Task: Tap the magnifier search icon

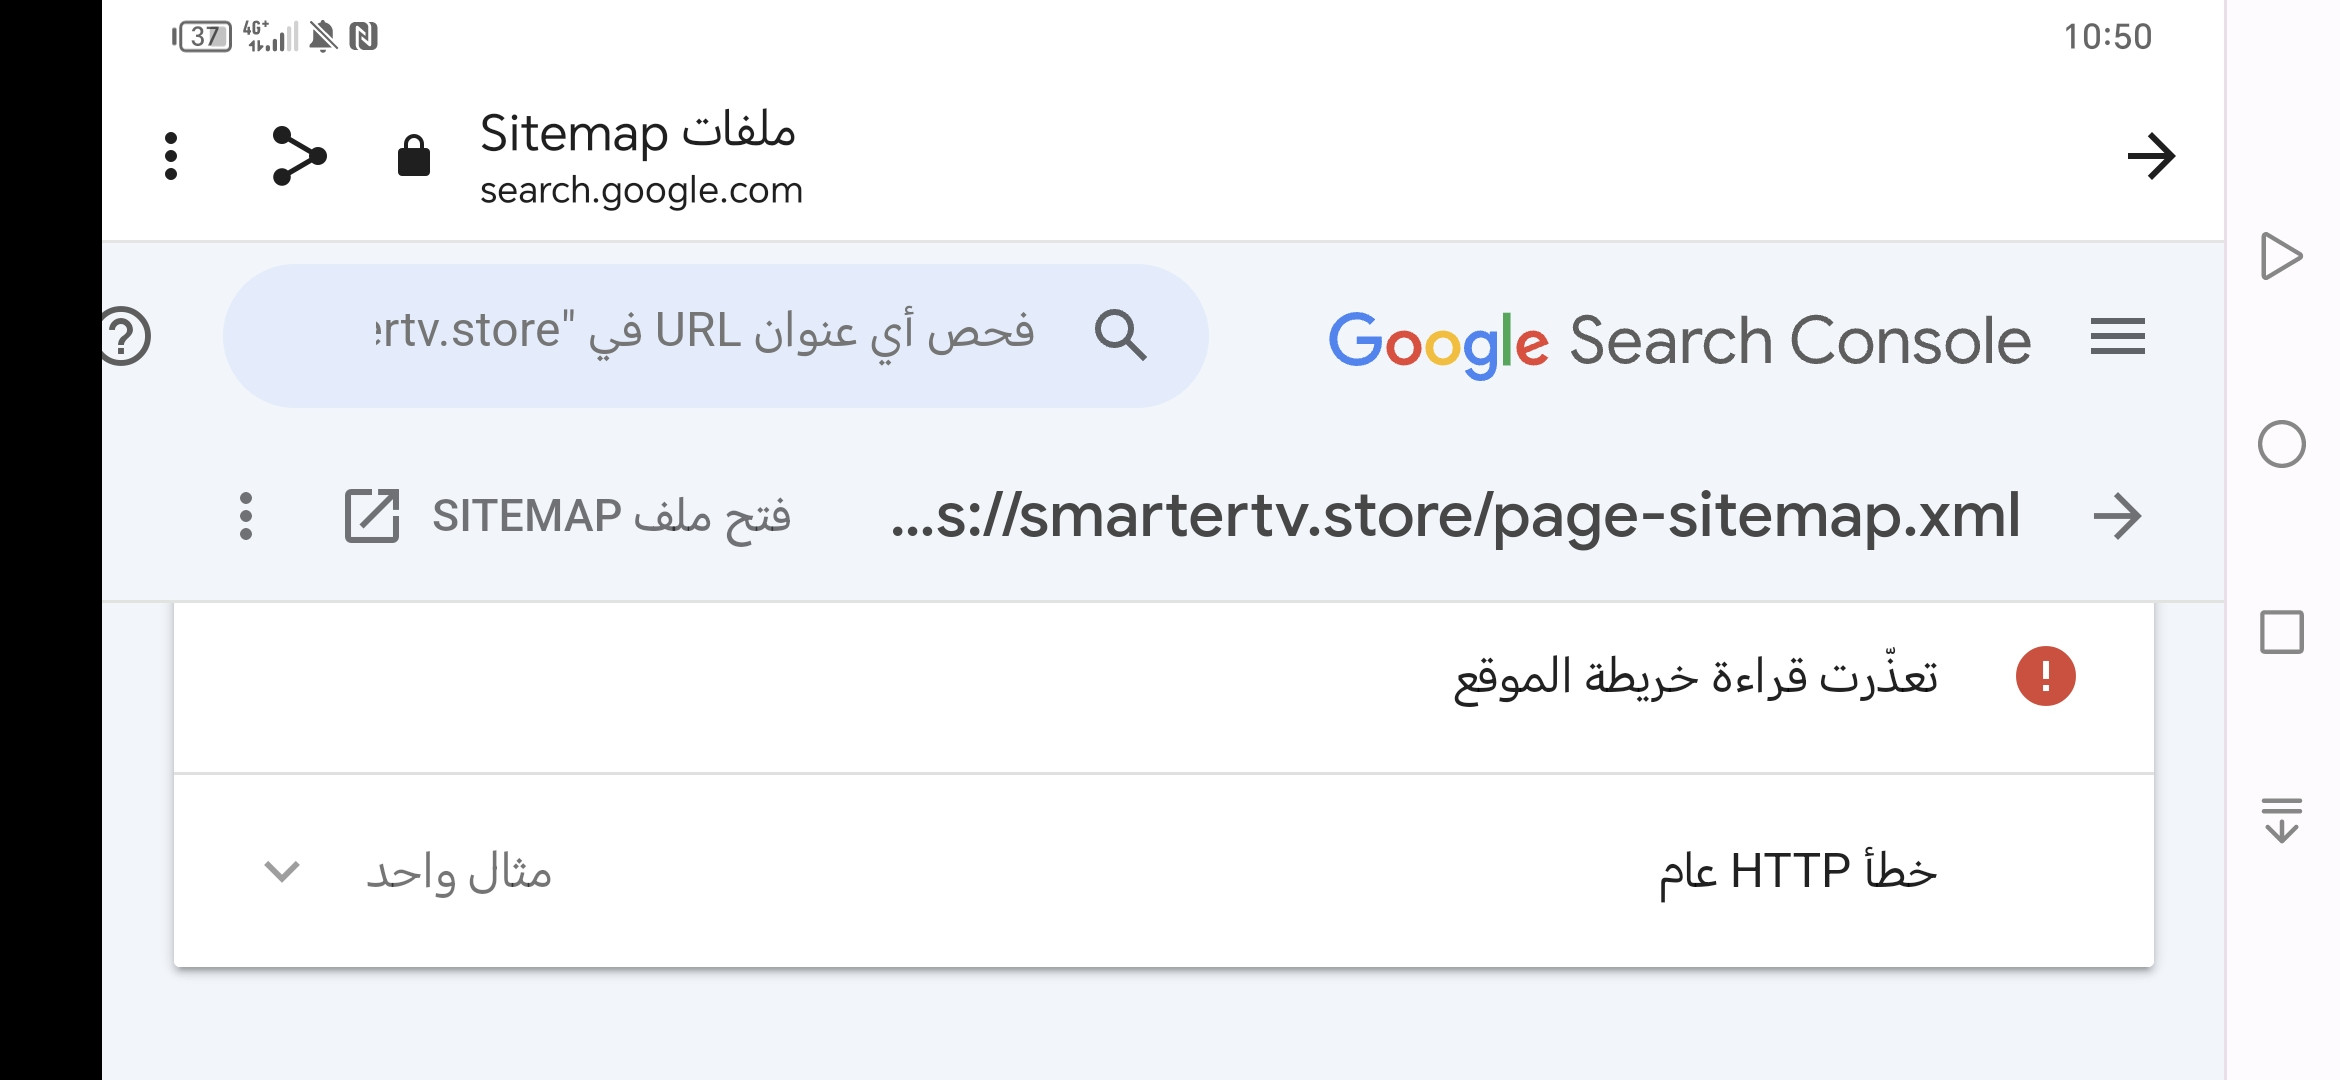Action: click(x=1119, y=334)
